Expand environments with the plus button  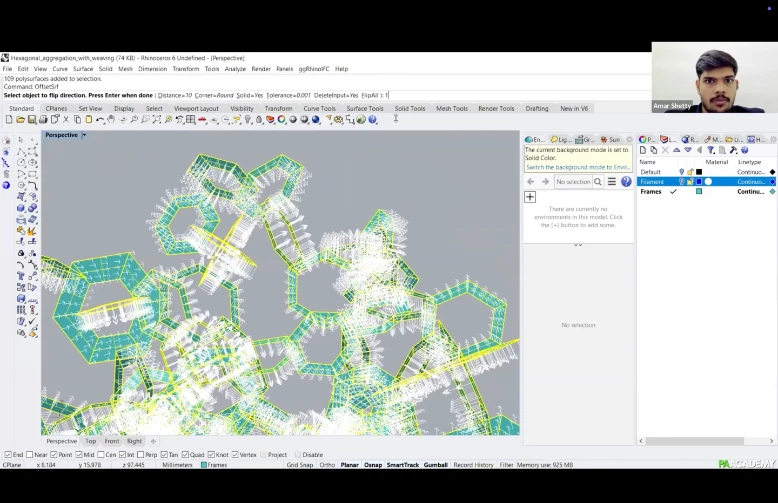pyautogui.click(x=530, y=197)
